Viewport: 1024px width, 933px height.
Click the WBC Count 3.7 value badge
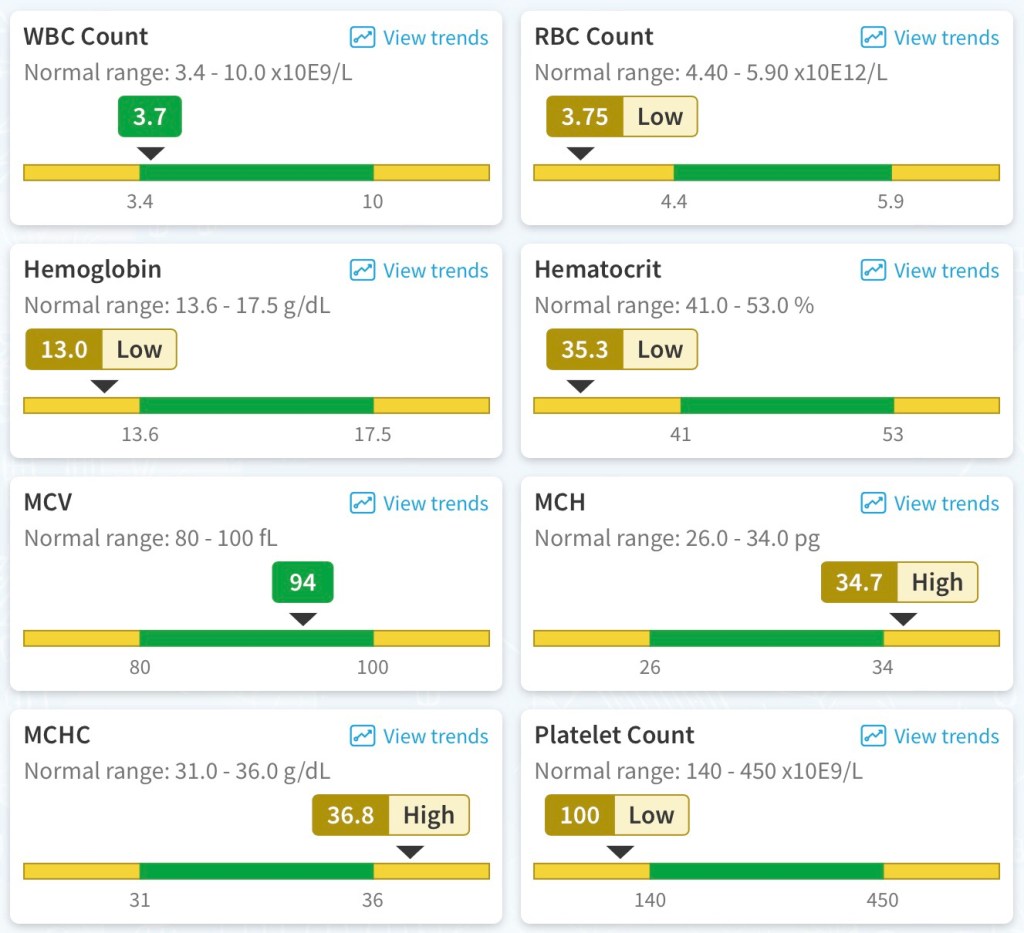click(150, 117)
